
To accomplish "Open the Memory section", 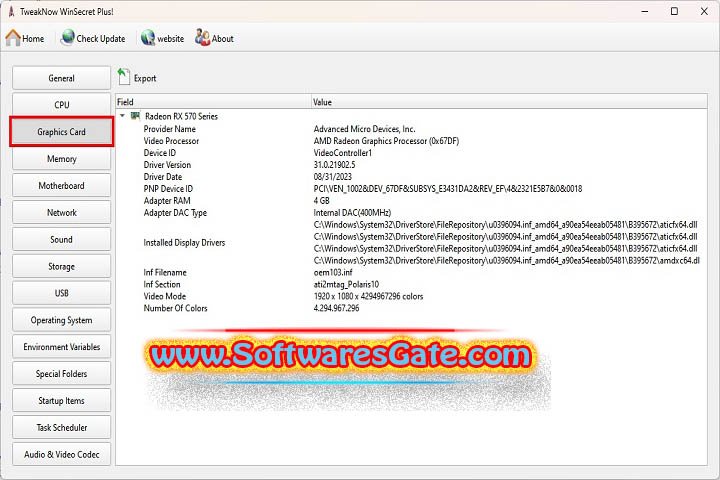I will point(61,159).
